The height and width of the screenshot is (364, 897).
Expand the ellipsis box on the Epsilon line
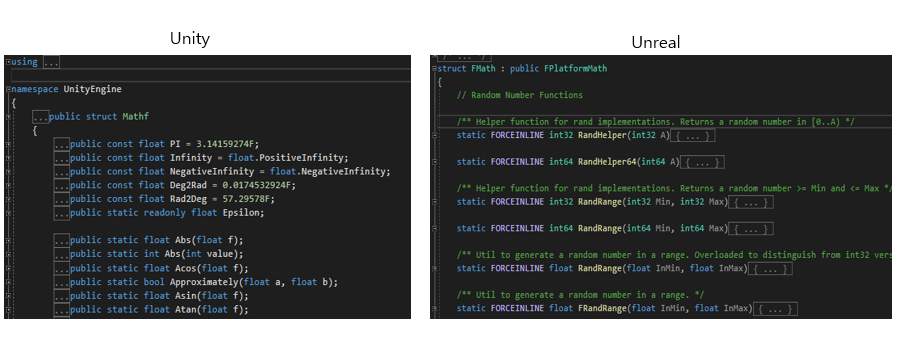pyautogui.click(x=62, y=213)
